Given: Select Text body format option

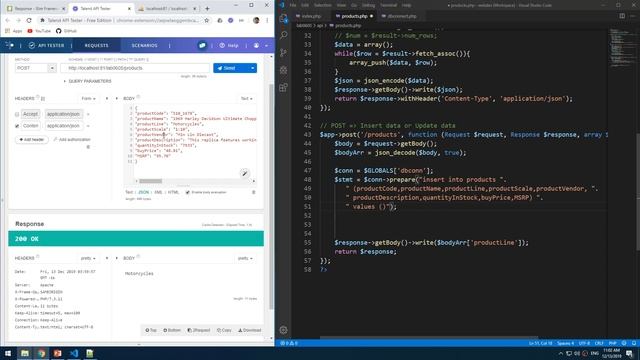Looking at the screenshot, I should pyautogui.click(x=129, y=192).
